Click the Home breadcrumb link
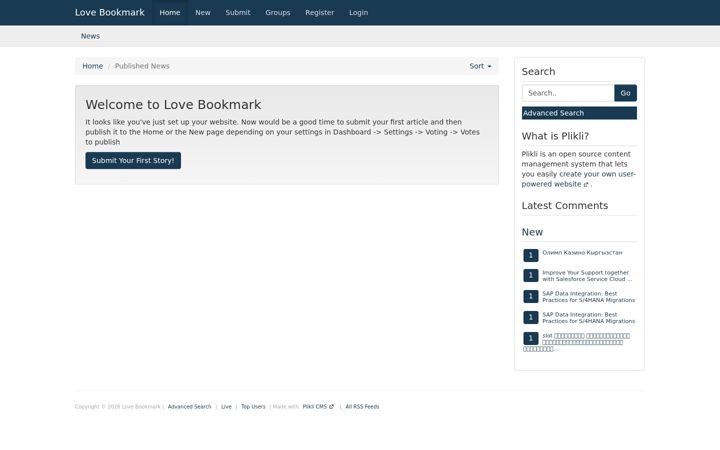This screenshot has height=450, width=720. [x=92, y=66]
